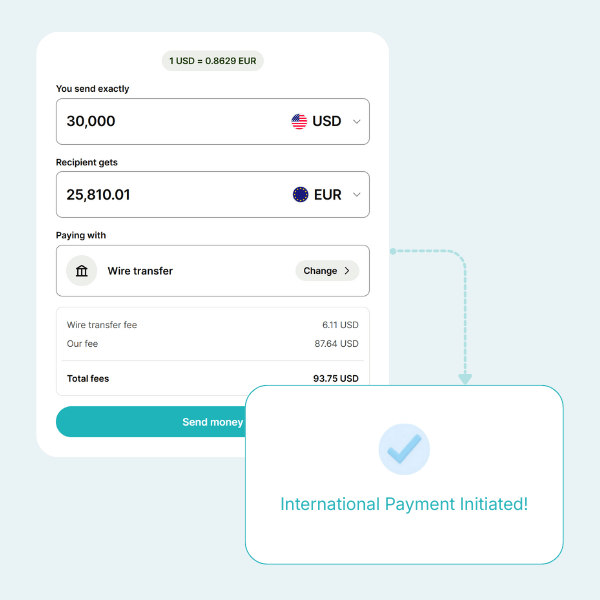Click the dashed arrowhead pointing to the confirmation card
This screenshot has height=600, width=600.
465,378
